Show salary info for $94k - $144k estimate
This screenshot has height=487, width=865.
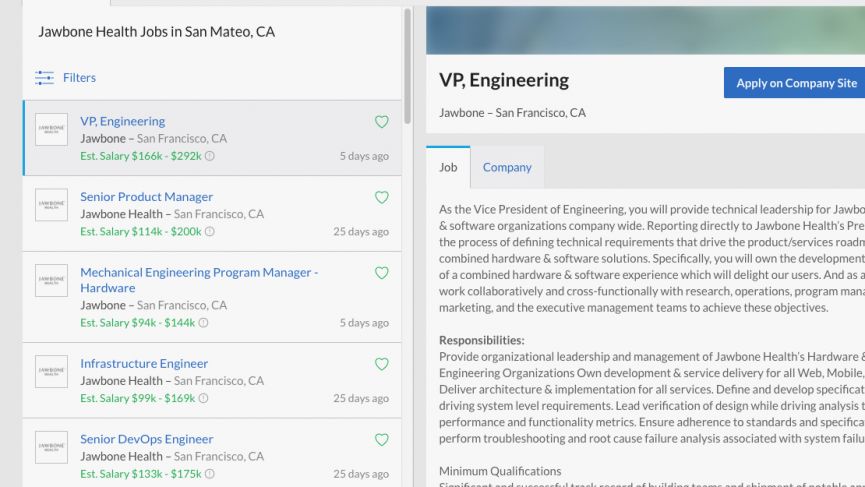(x=203, y=323)
